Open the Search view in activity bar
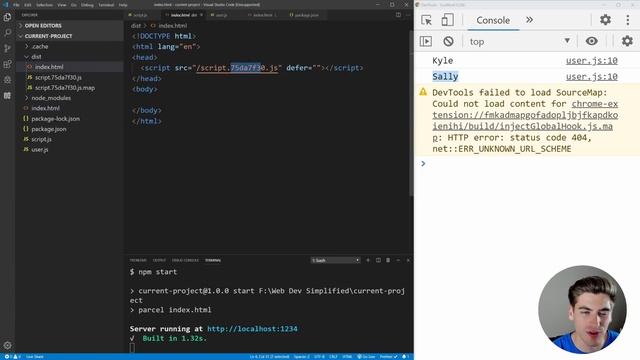The height and width of the screenshot is (360, 640). [7, 33]
